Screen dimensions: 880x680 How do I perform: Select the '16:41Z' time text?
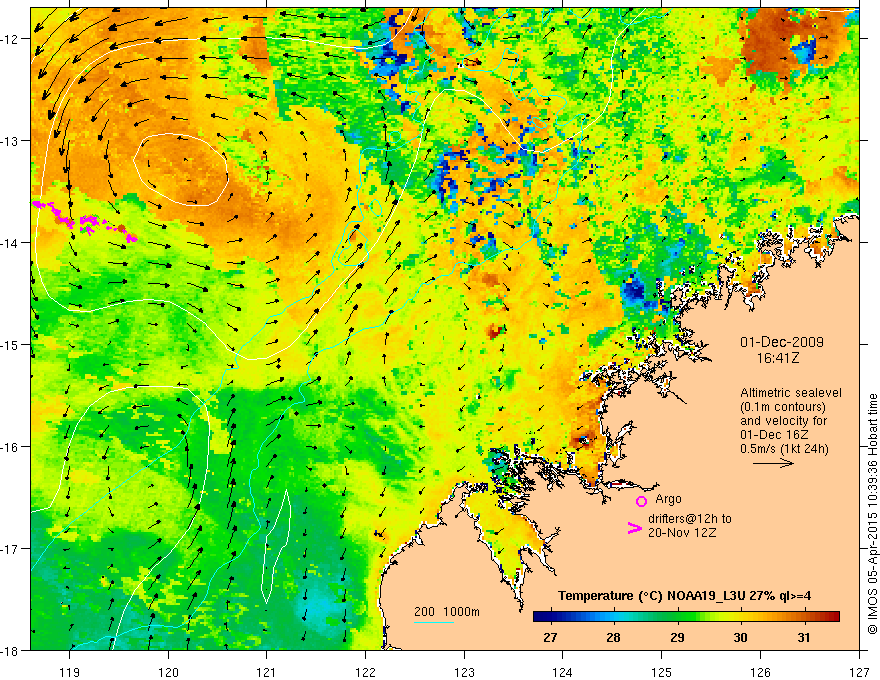pos(777,358)
